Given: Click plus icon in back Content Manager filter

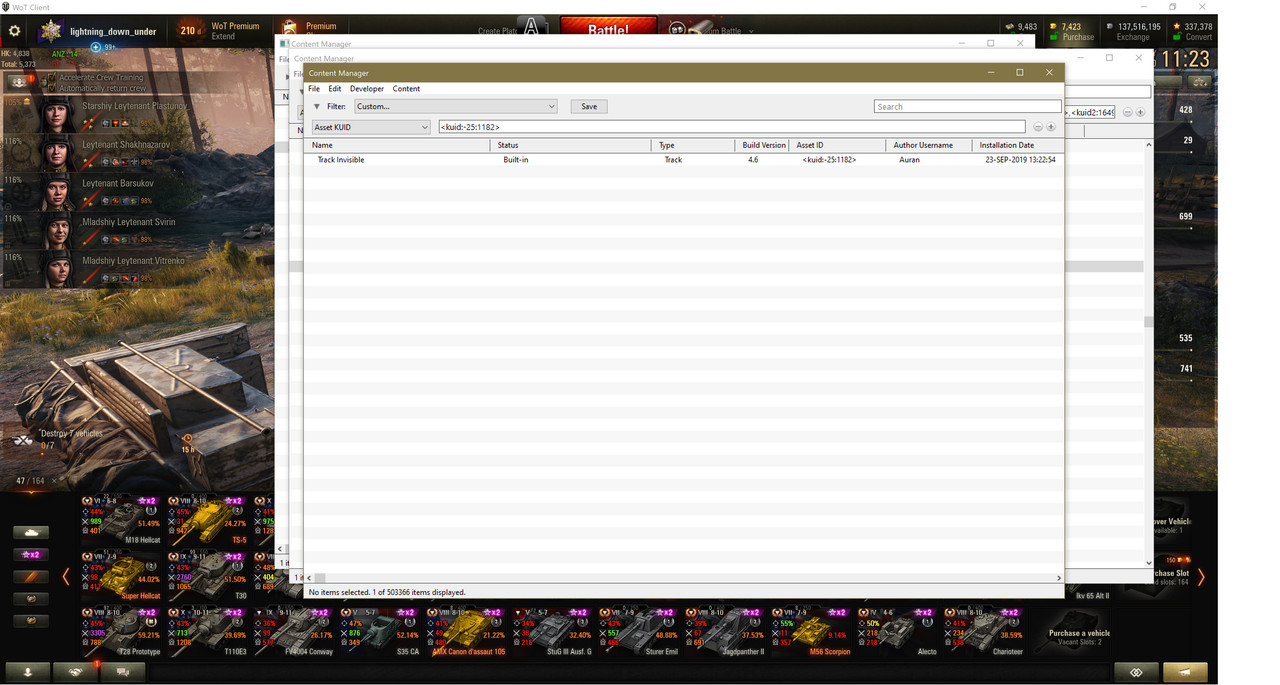Looking at the screenshot, I should pyautogui.click(x=1140, y=112).
